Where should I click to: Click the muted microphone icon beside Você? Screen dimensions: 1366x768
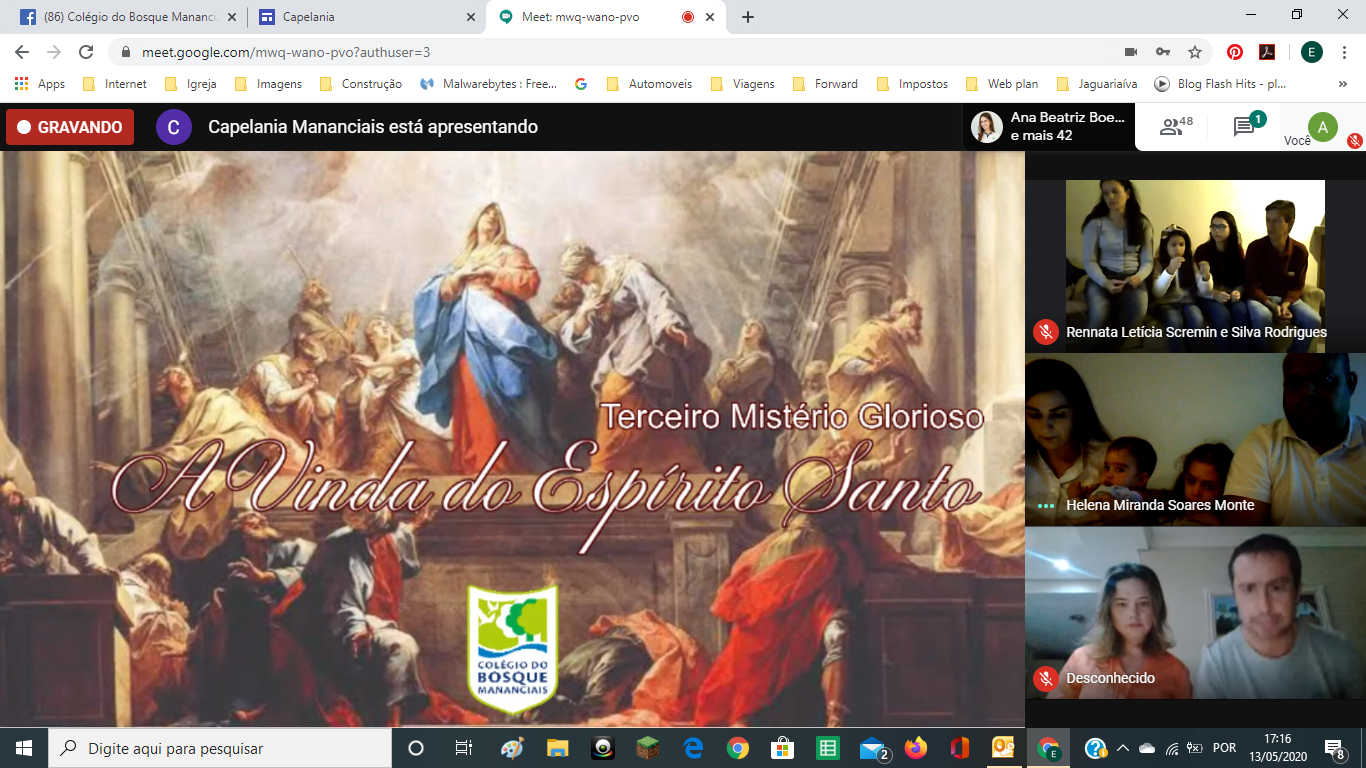coord(1354,141)
